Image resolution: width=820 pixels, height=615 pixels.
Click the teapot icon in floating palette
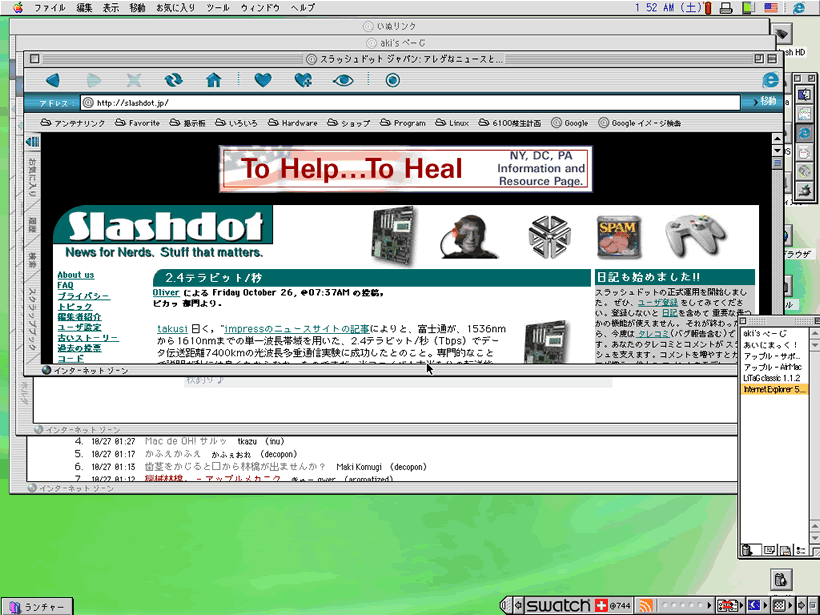pos(804,190)
